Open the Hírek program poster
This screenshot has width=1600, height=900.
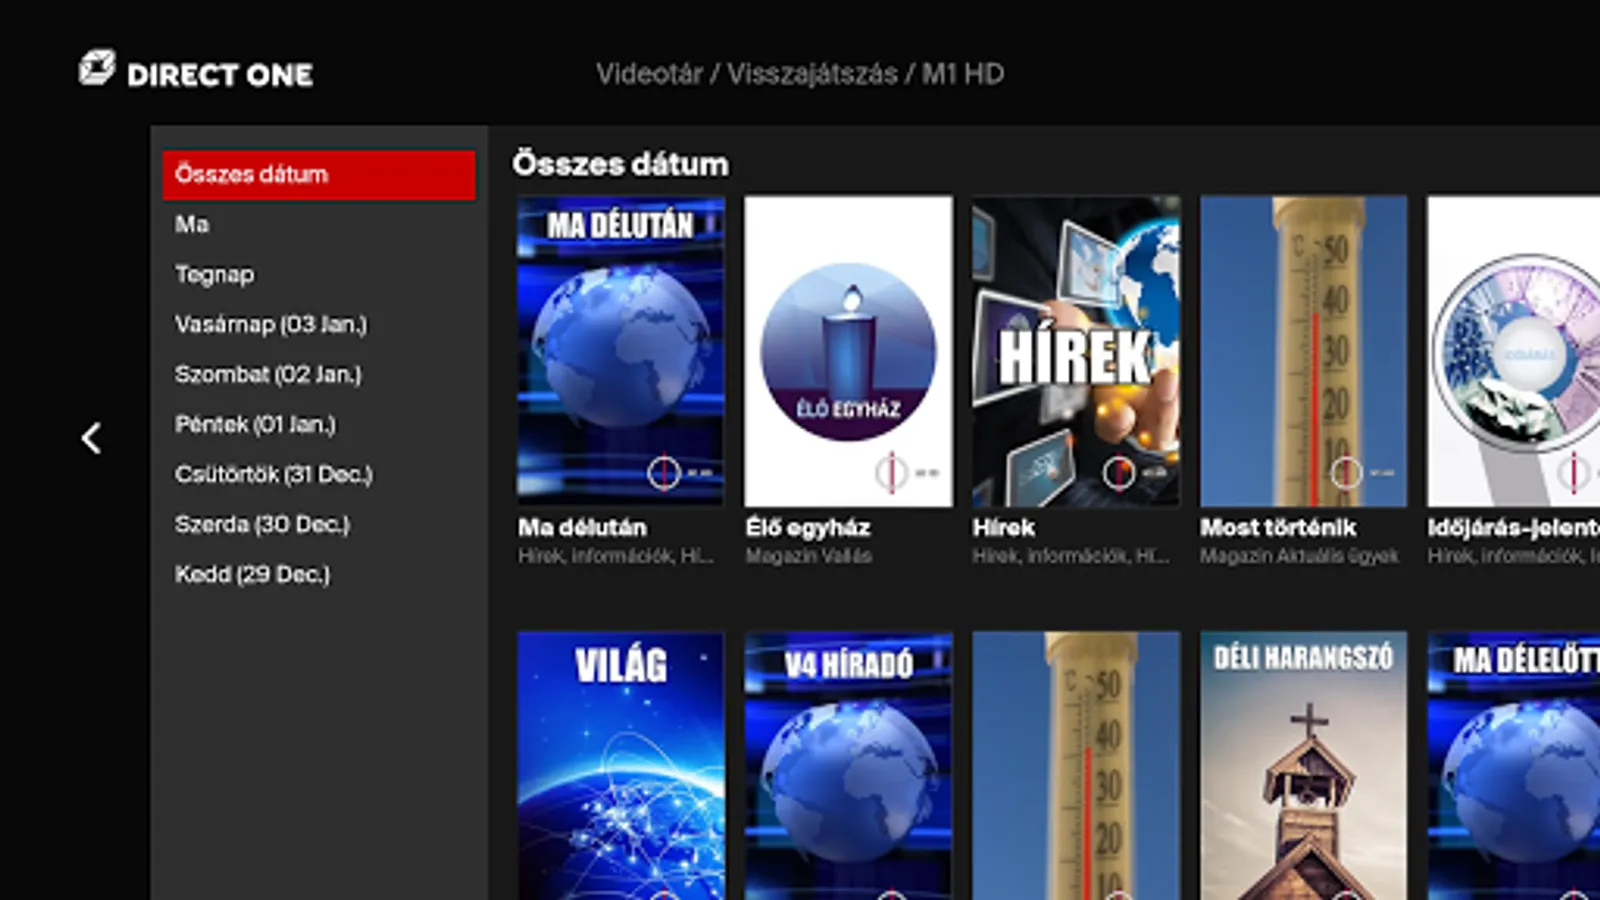pos(1076,351)
